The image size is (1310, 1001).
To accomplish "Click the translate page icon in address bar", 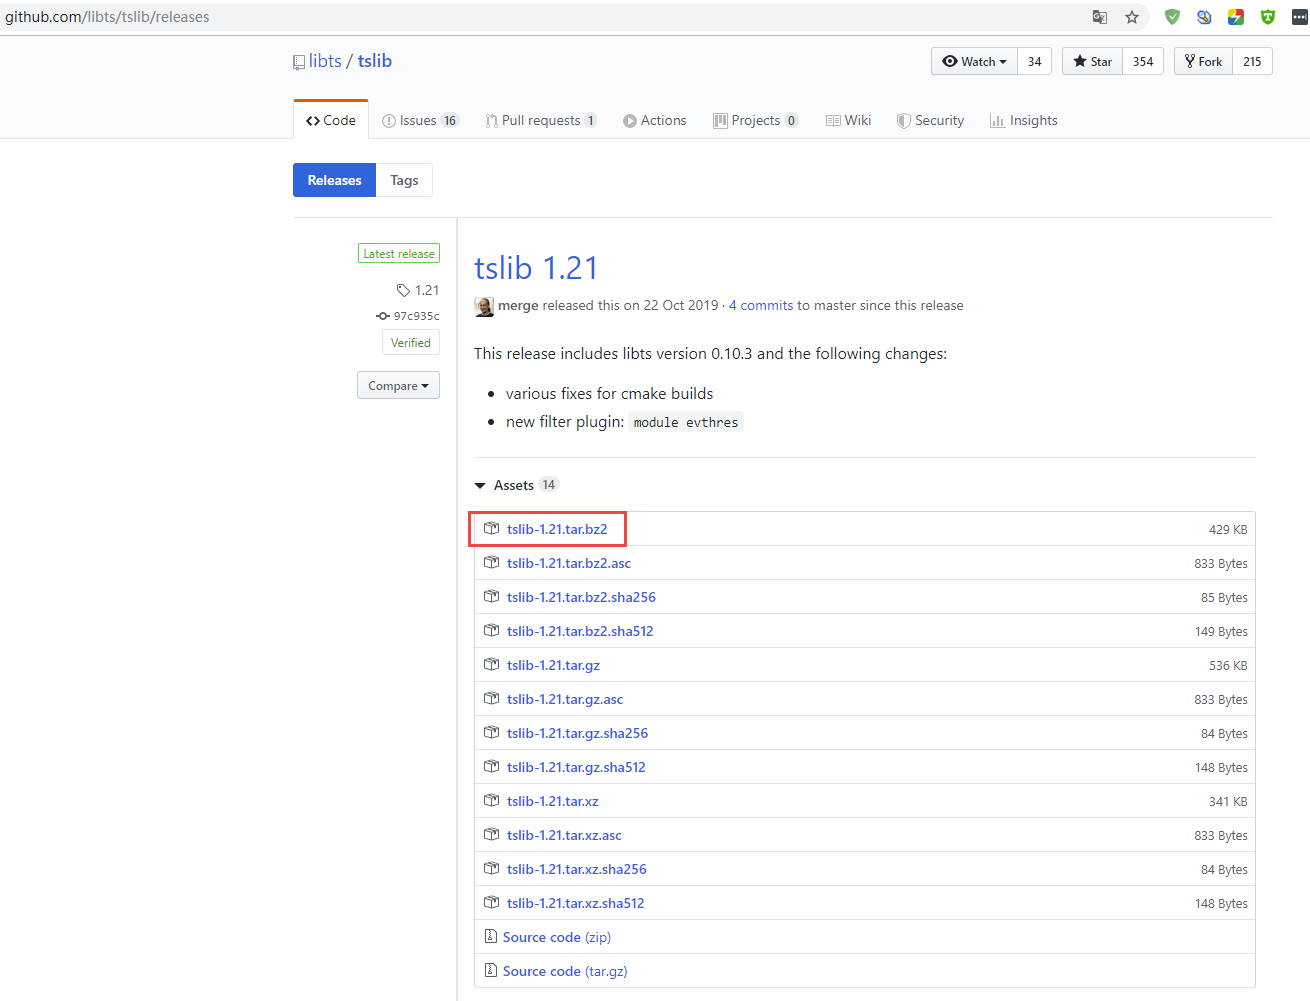I will (x=1100, y=17).
